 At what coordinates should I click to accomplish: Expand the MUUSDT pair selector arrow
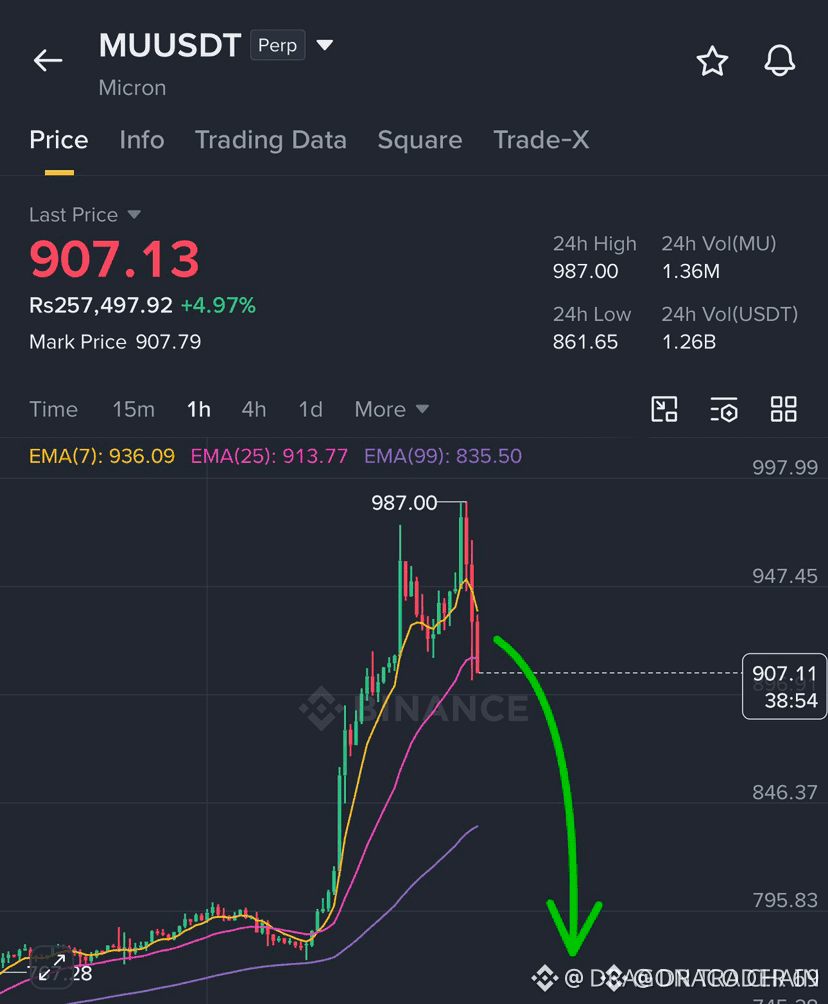(325, 45)
